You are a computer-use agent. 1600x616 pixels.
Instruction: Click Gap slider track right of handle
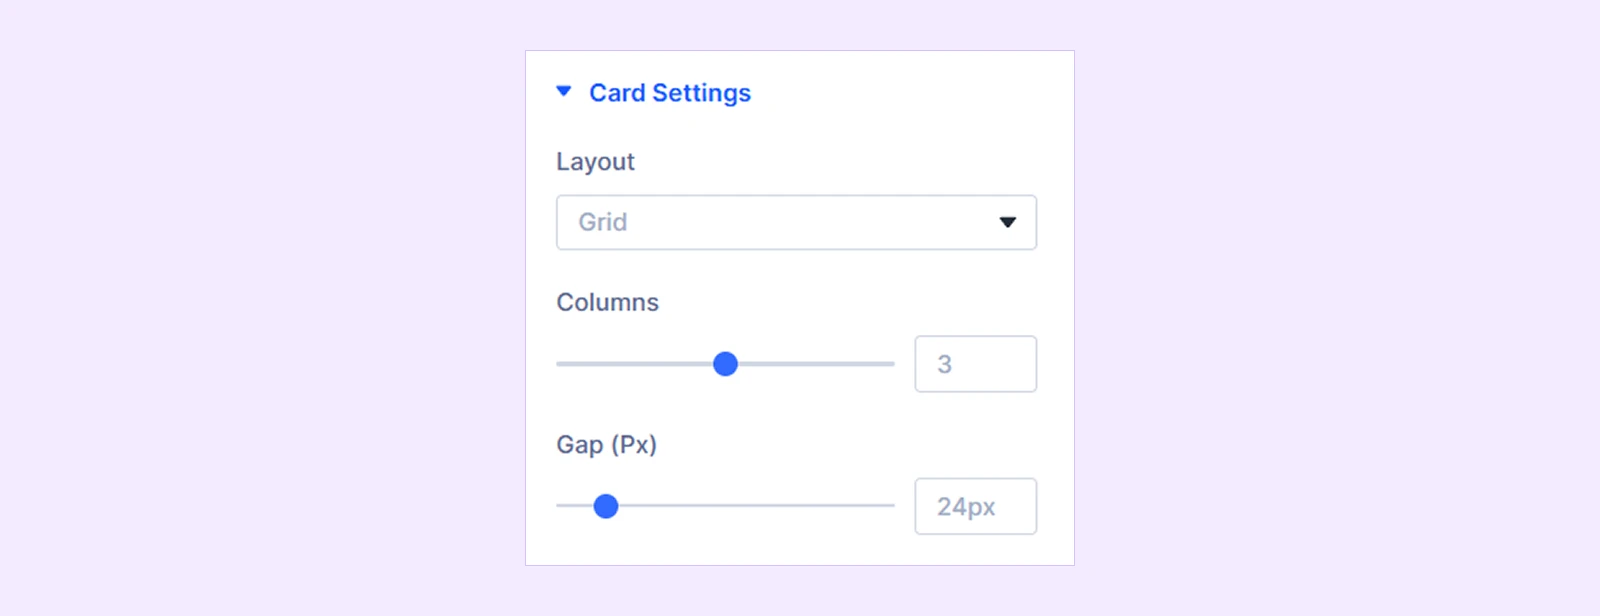pos(757,506)
